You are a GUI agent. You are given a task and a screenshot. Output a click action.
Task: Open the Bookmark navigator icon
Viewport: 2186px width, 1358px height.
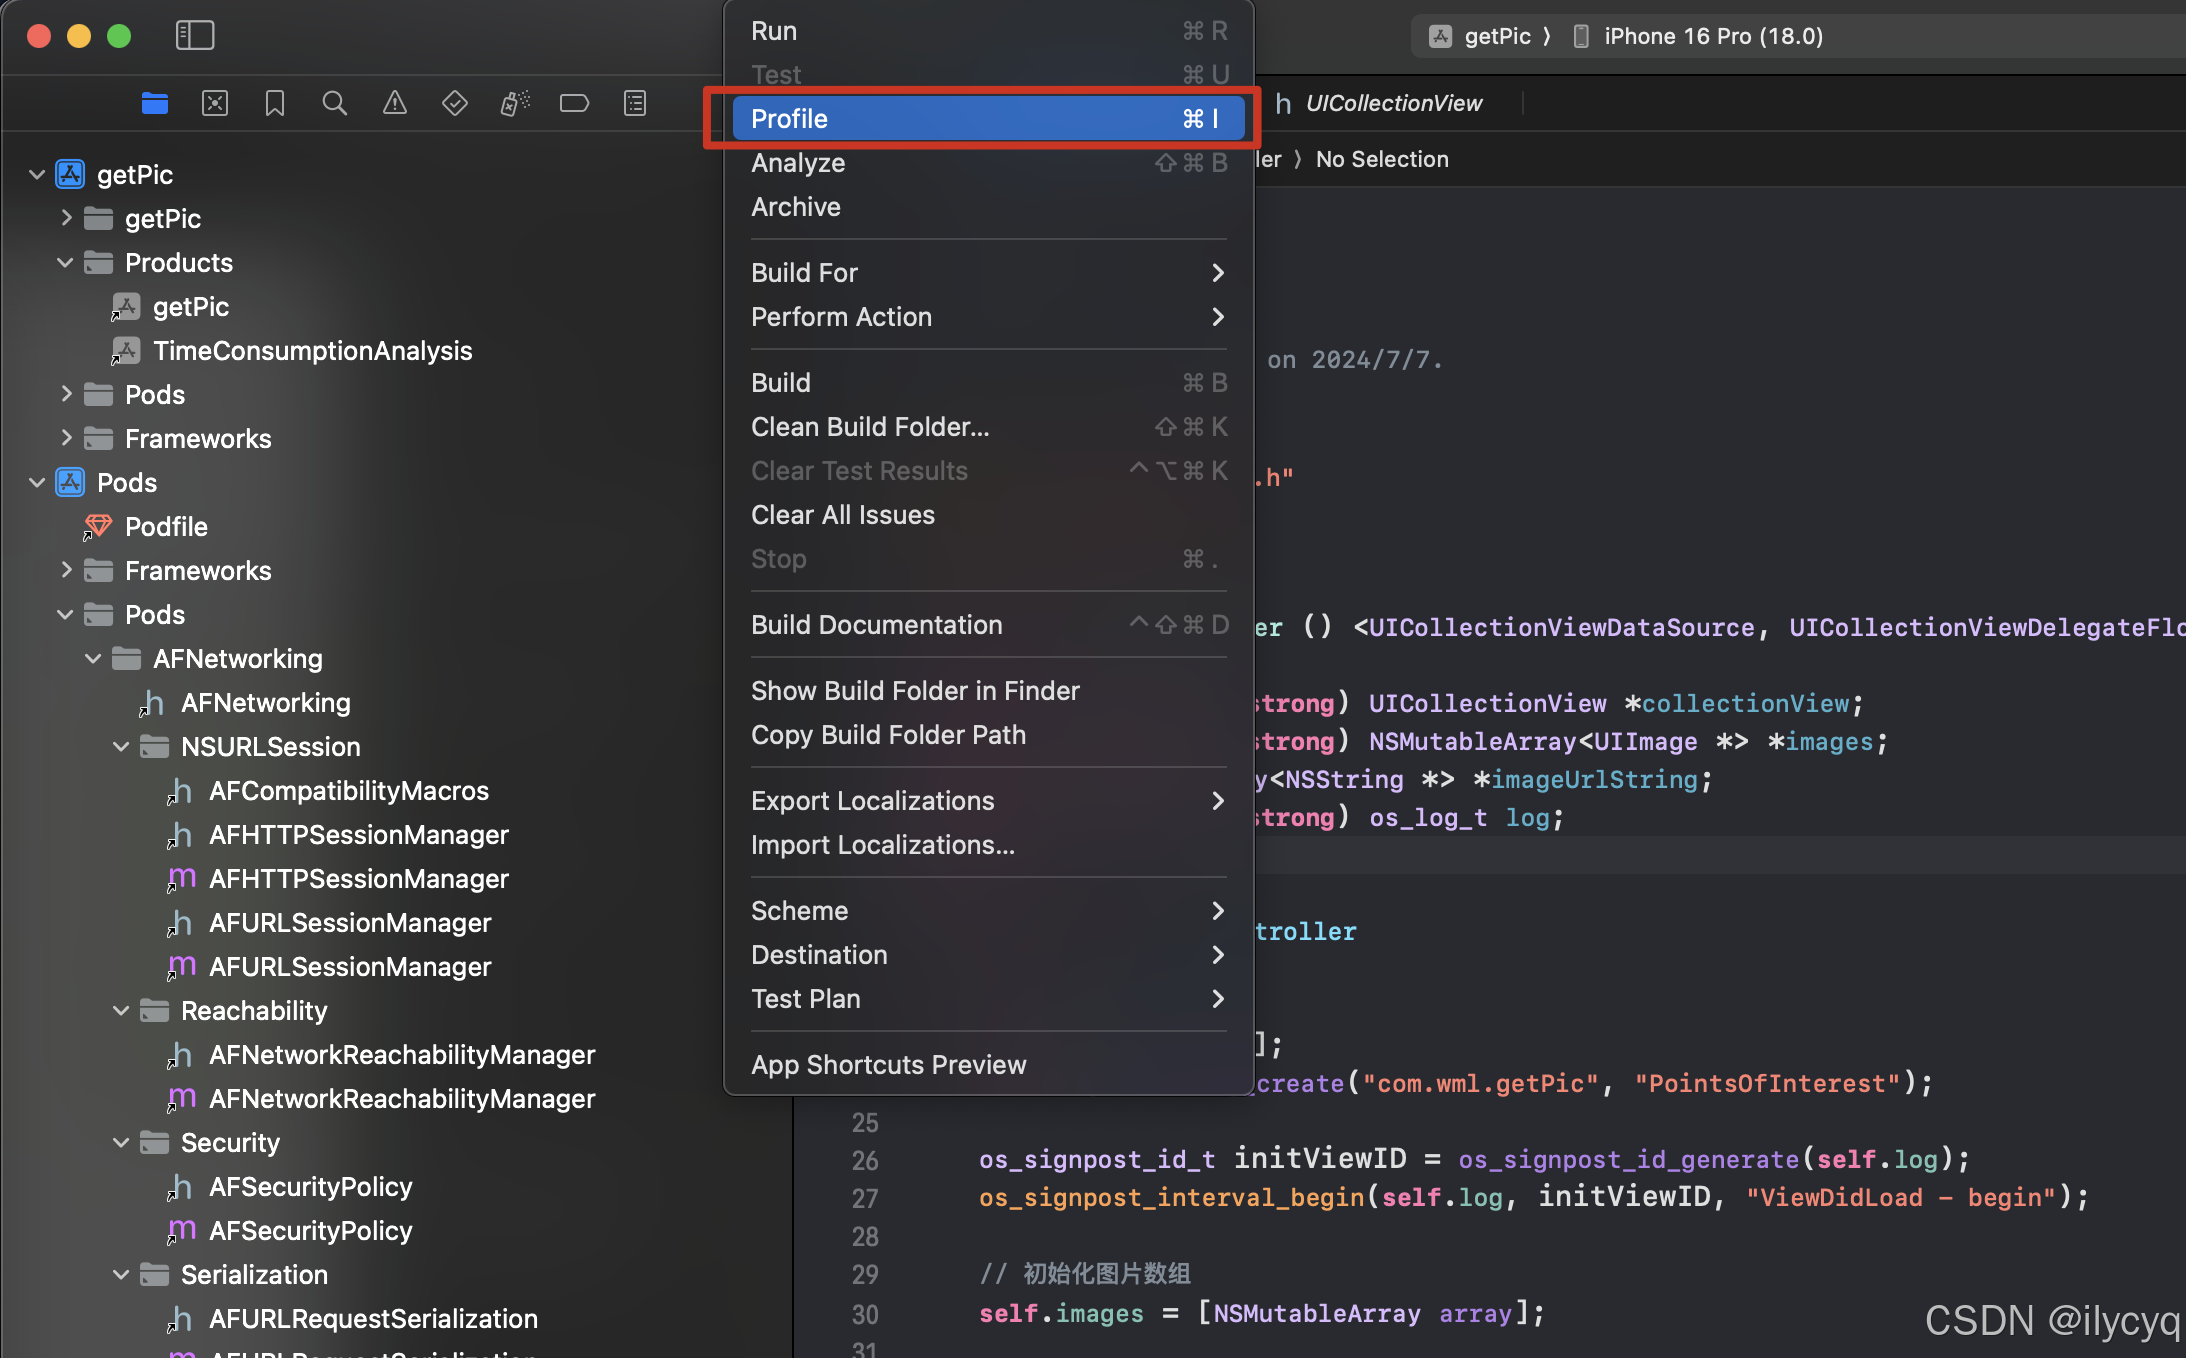(275, 103)
